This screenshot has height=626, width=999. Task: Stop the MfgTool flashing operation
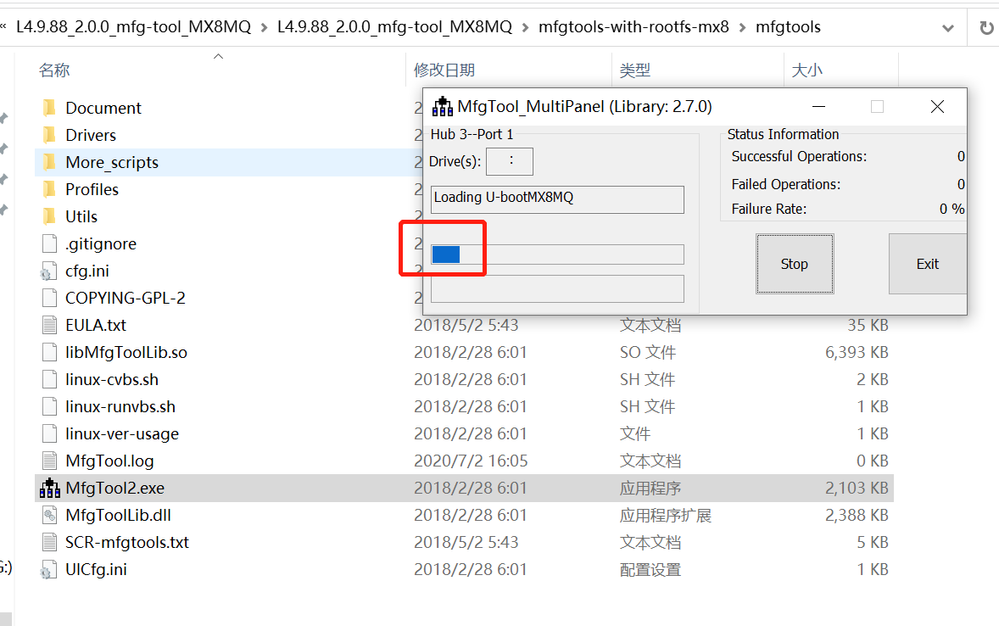794,264
